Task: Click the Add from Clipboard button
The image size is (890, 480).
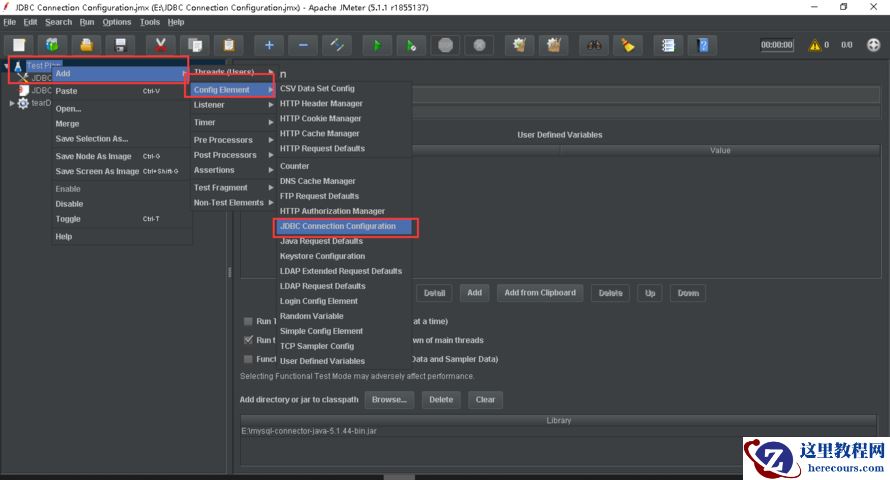Action: (540, 293)
